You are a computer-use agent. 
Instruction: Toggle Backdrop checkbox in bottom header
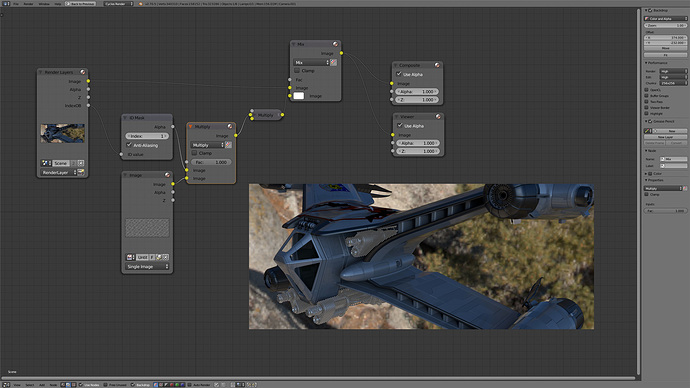click(x=133, y=384)
